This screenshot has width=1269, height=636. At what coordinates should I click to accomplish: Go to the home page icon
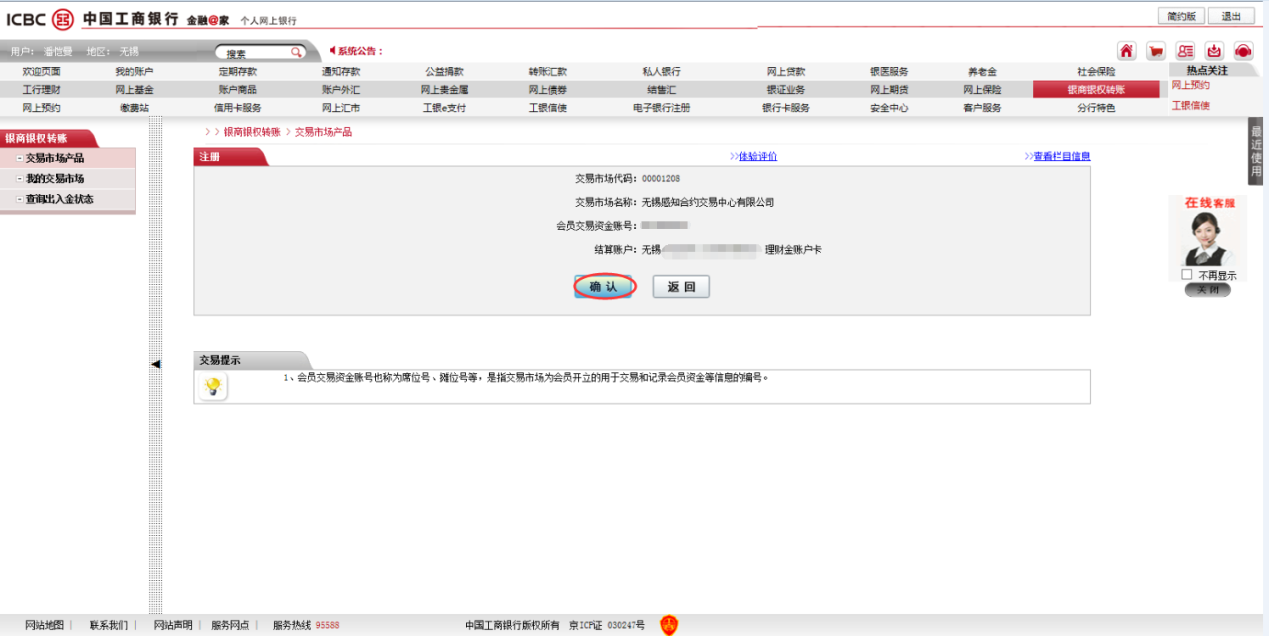(x=1127, y=51)
